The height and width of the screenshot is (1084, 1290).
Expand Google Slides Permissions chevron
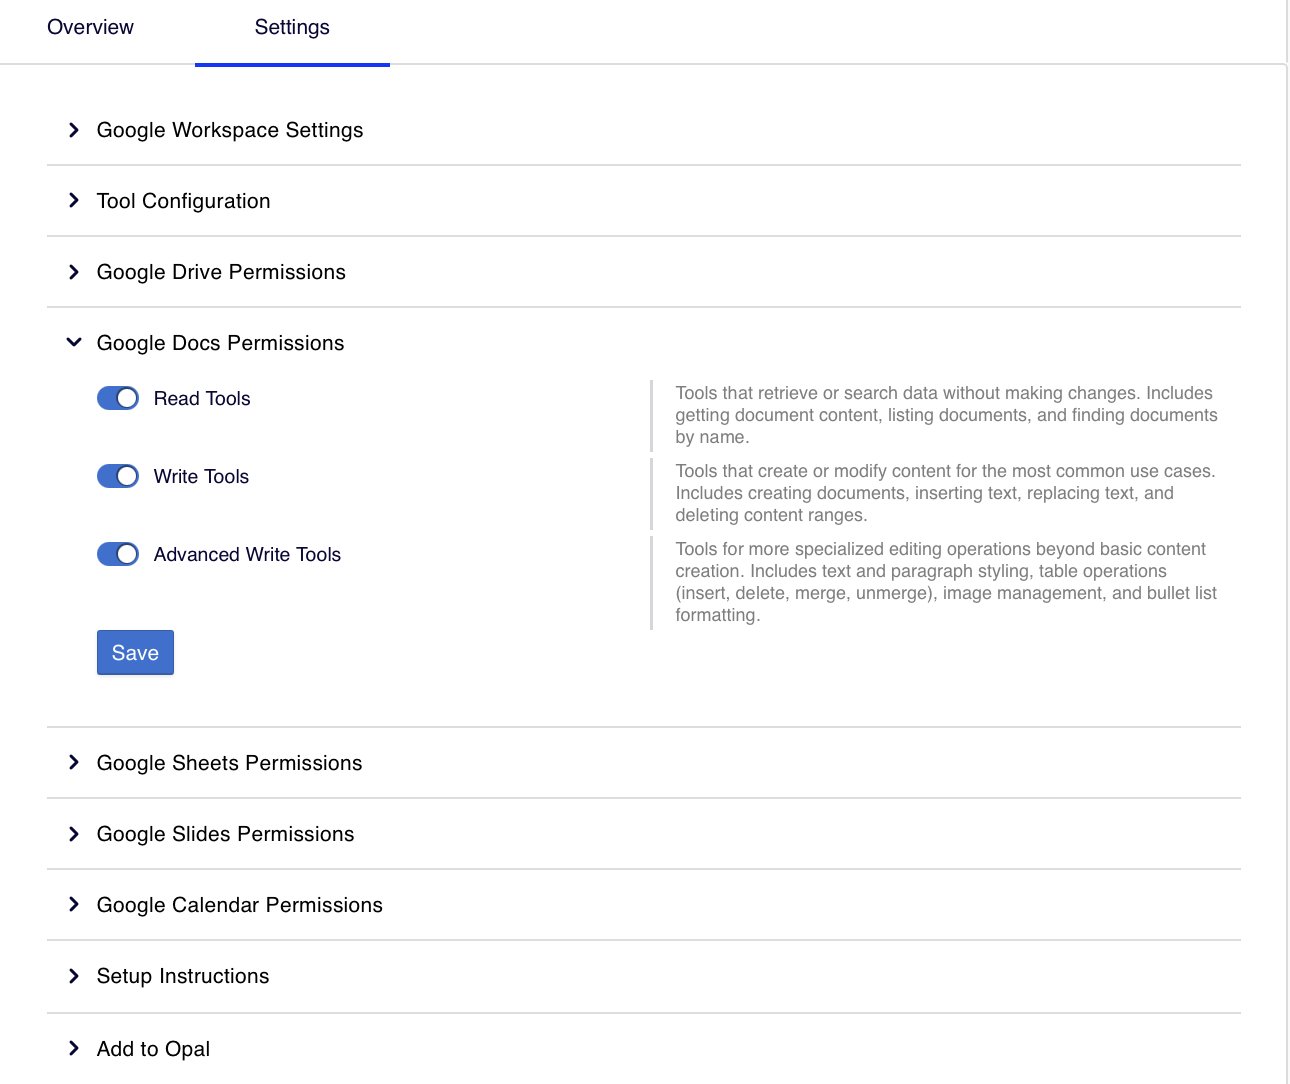[x=74, y=834]
